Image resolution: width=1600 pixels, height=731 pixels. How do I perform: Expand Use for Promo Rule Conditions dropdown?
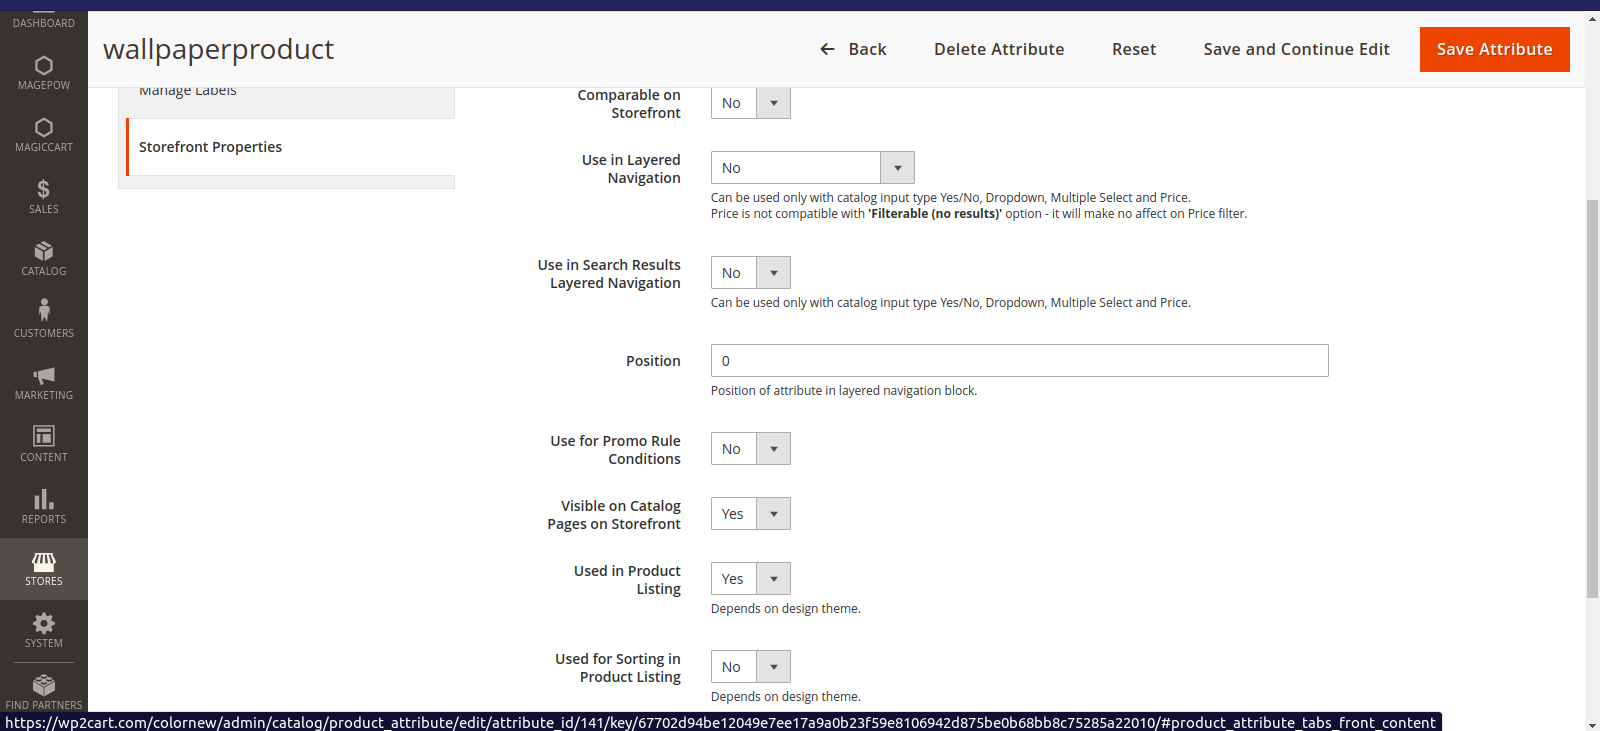click(750, 449)
